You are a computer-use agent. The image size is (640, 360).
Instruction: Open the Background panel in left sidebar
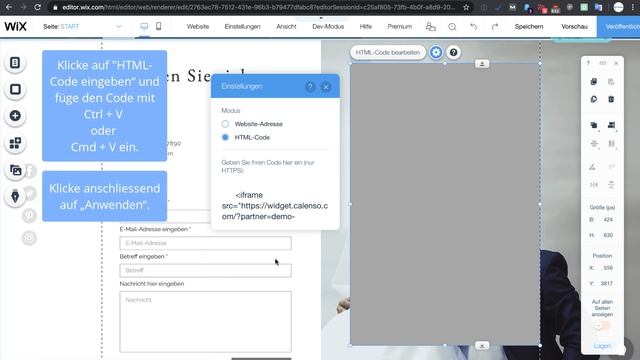tap(15, 89)
